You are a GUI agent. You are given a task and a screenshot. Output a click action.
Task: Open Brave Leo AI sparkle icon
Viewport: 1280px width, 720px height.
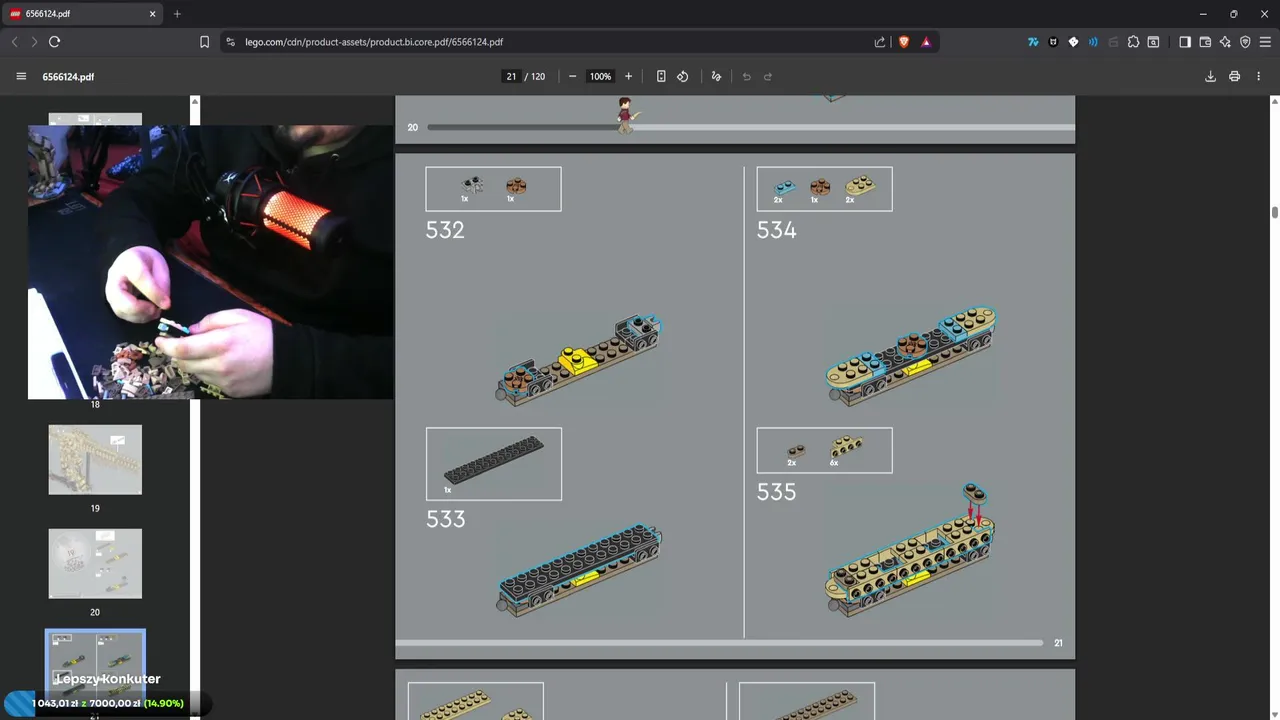point(1225,42)
